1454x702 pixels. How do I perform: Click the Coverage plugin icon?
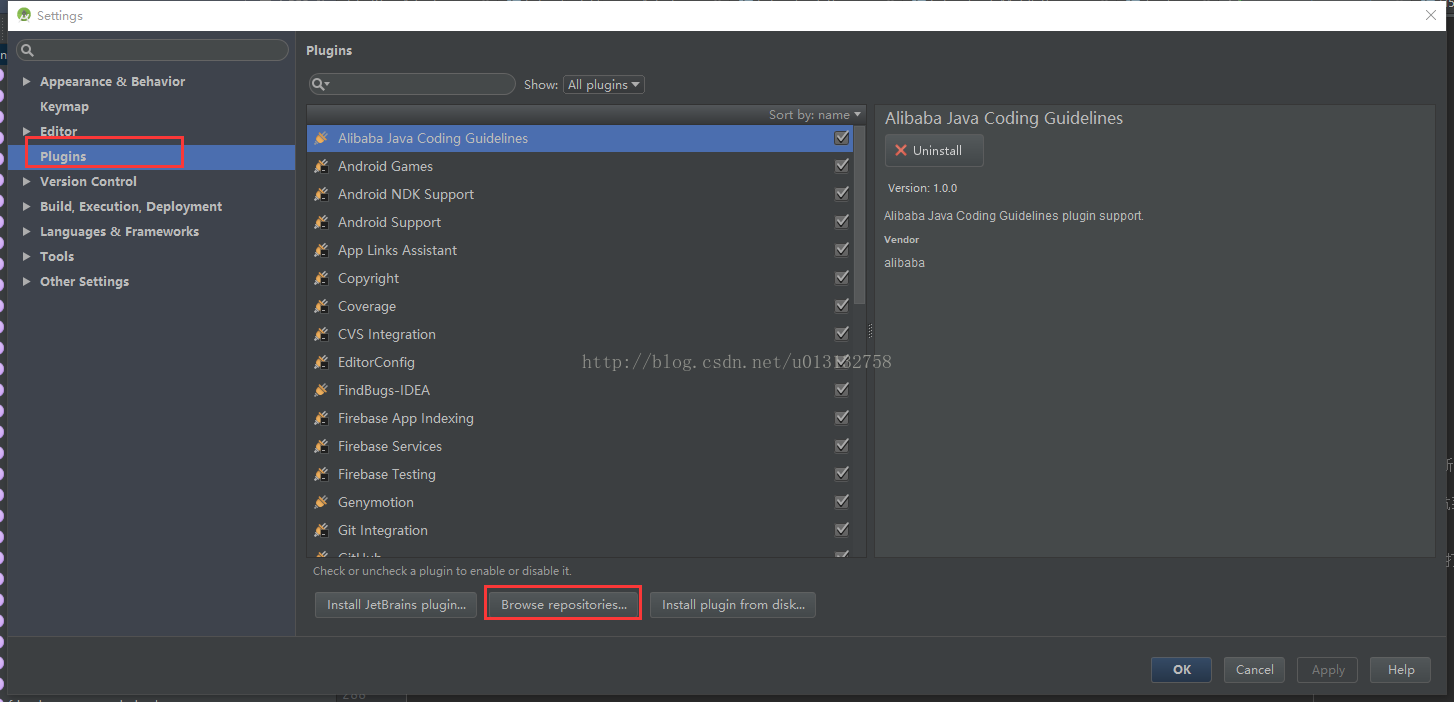pos(321,306)
